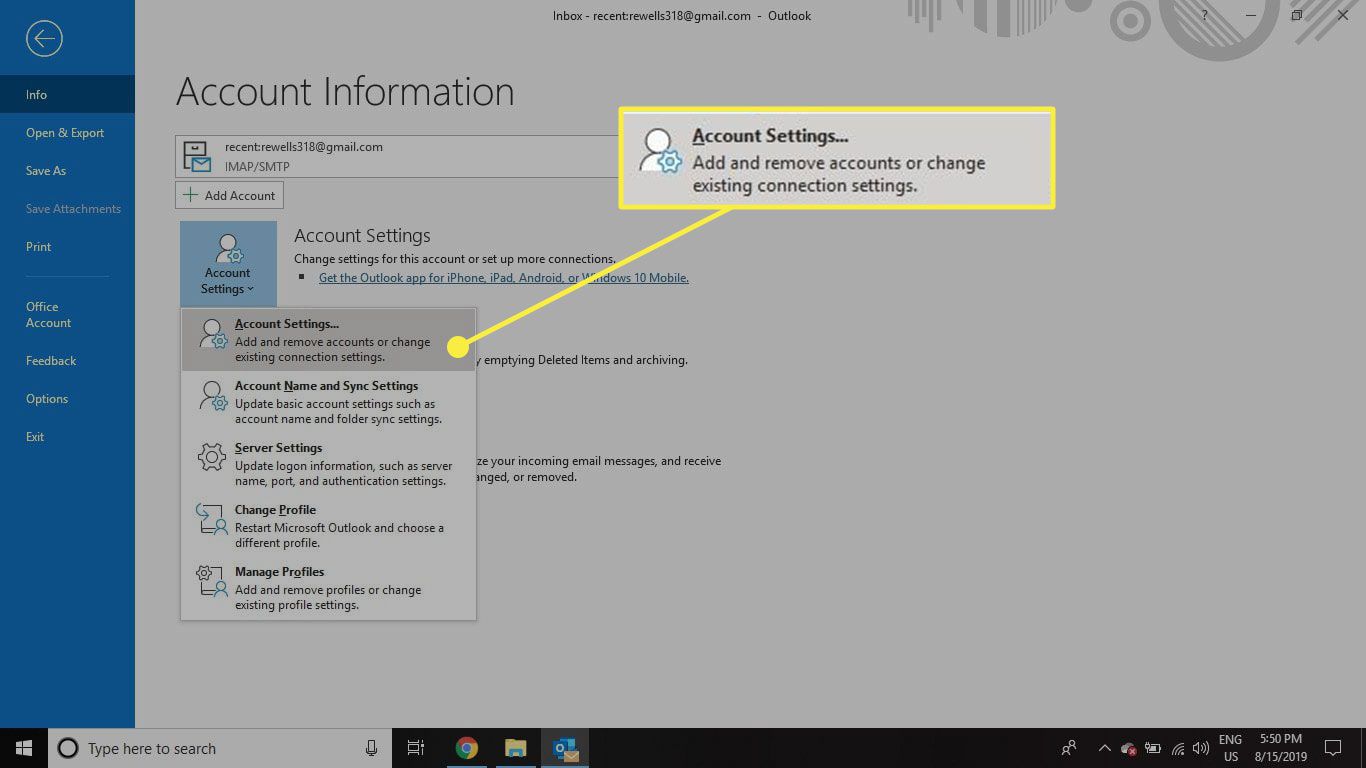Click the Account Name and Sync icon
The height and width of the screenshot is (768, 1366).
pyautogui.click(x=213, y=396)
